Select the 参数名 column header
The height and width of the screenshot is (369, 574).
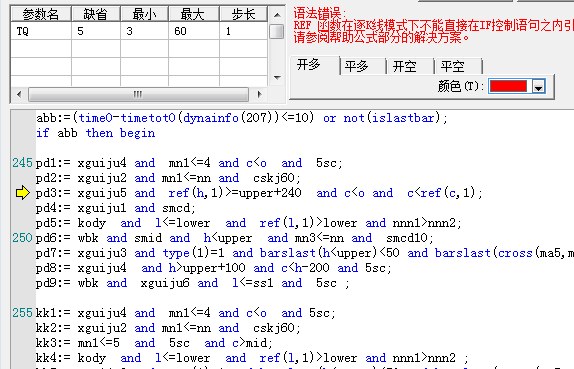(x=41, y=14)
